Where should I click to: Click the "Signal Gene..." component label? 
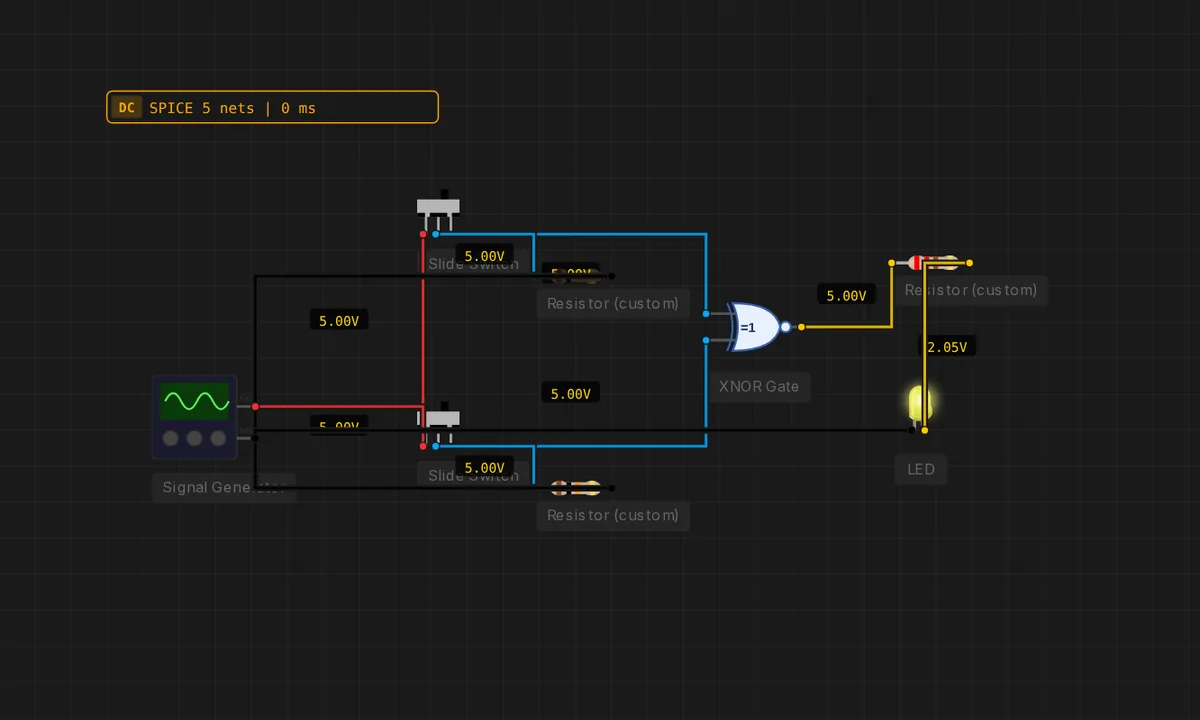224,487
